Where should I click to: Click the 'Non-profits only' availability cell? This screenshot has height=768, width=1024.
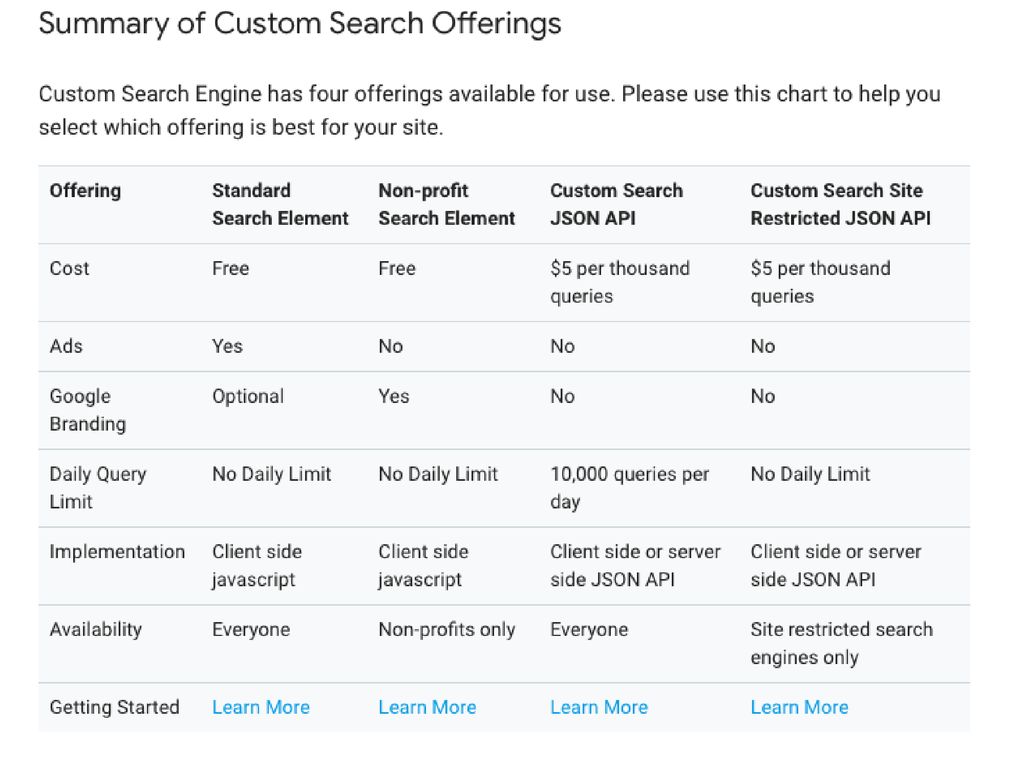pos(447,630)
